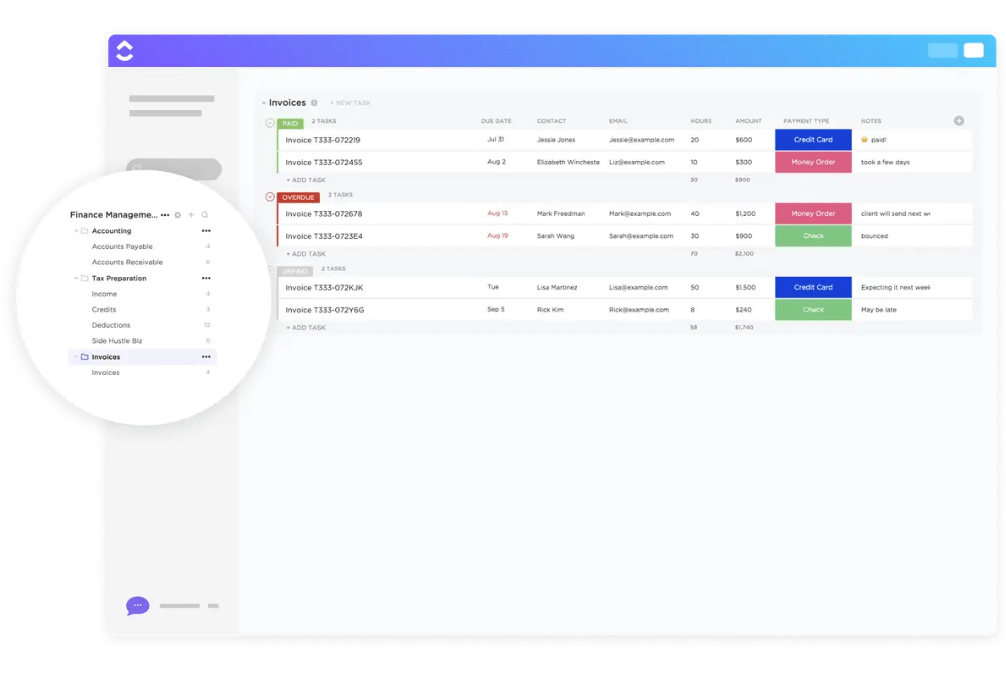Open task Invoice T333-072KJK
The width and height of the screenshot is (1006, 675).
pos(324,287)
